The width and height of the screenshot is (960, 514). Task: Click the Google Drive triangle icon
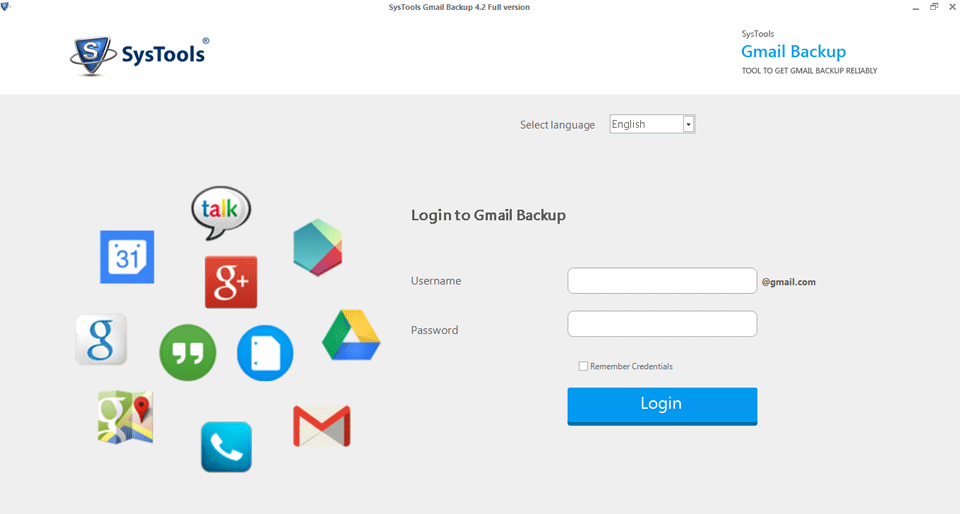point(351,335)
